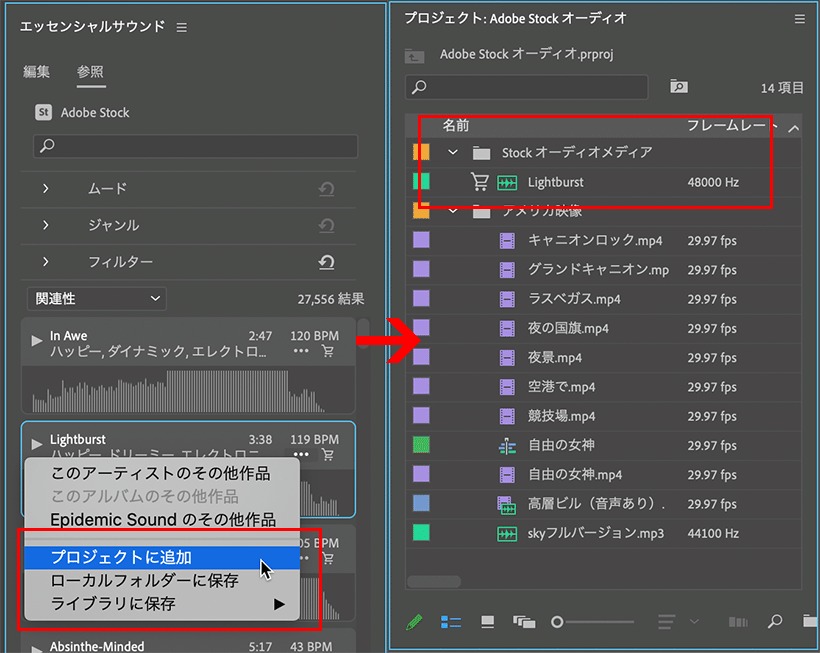Click the Adobe Stock search field
The image size is (820, 653).
coord(196,146)
